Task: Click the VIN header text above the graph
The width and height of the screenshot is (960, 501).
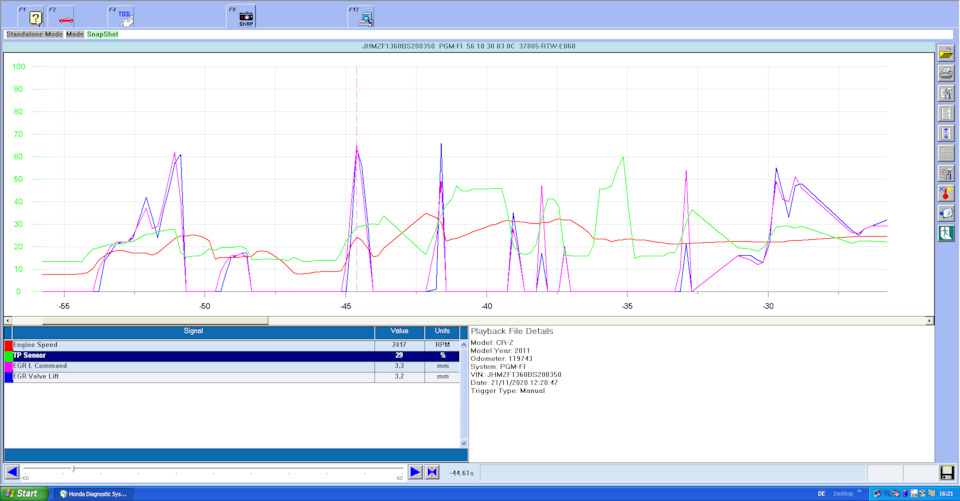Action: pyautogui.click(x=468, y=46)
